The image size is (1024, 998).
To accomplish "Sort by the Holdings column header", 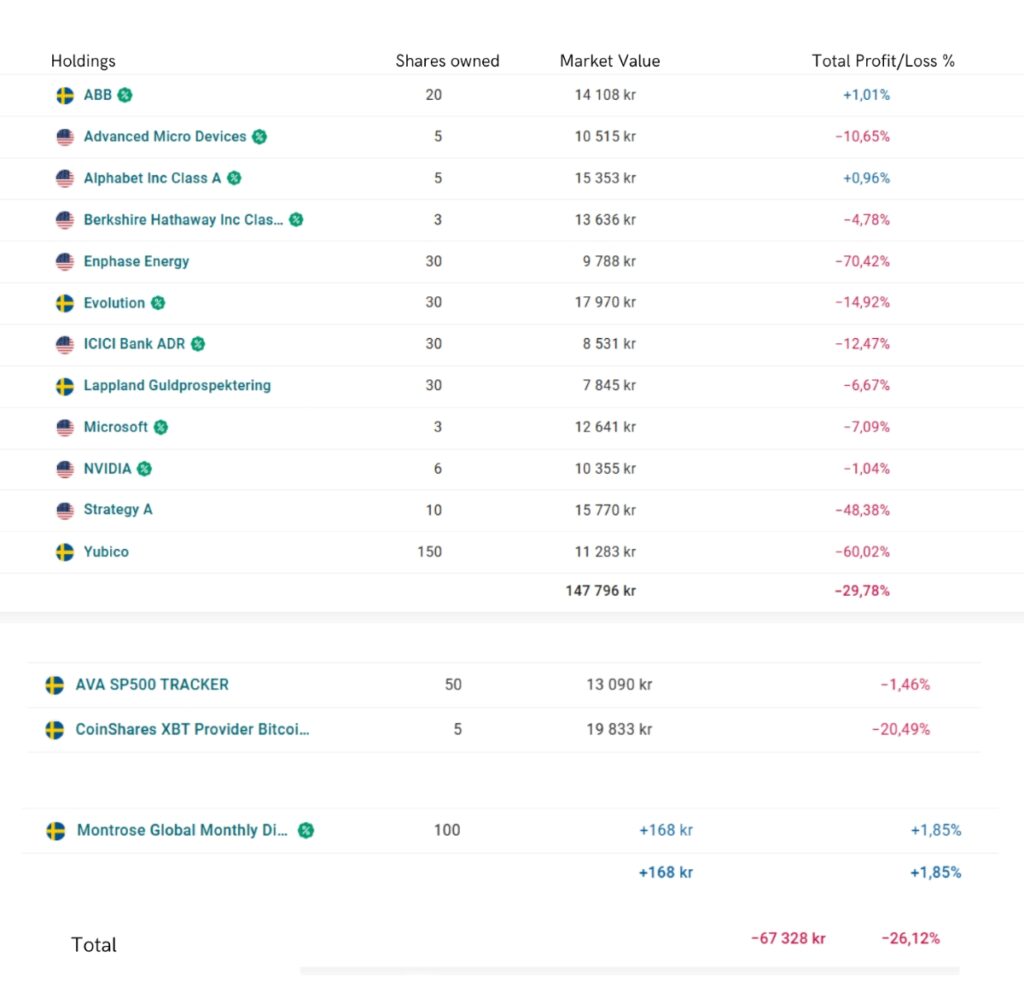I will [83, 61].
